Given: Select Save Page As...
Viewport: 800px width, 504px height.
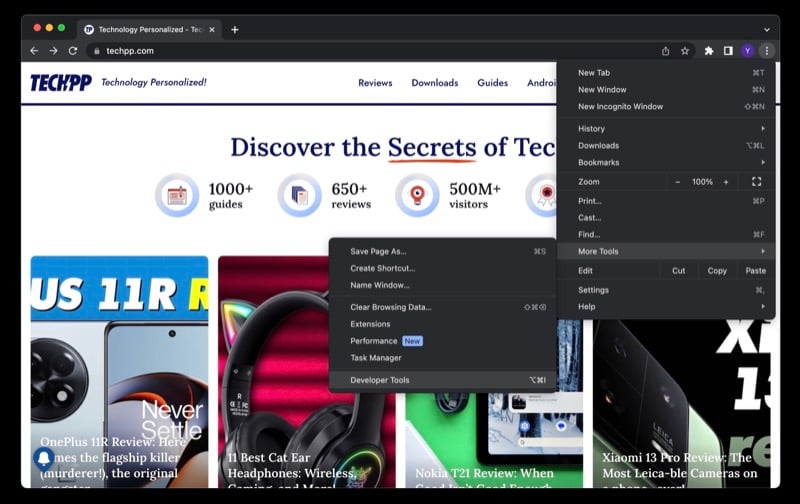Looking at the screenshot, I should tap(442, 251).
